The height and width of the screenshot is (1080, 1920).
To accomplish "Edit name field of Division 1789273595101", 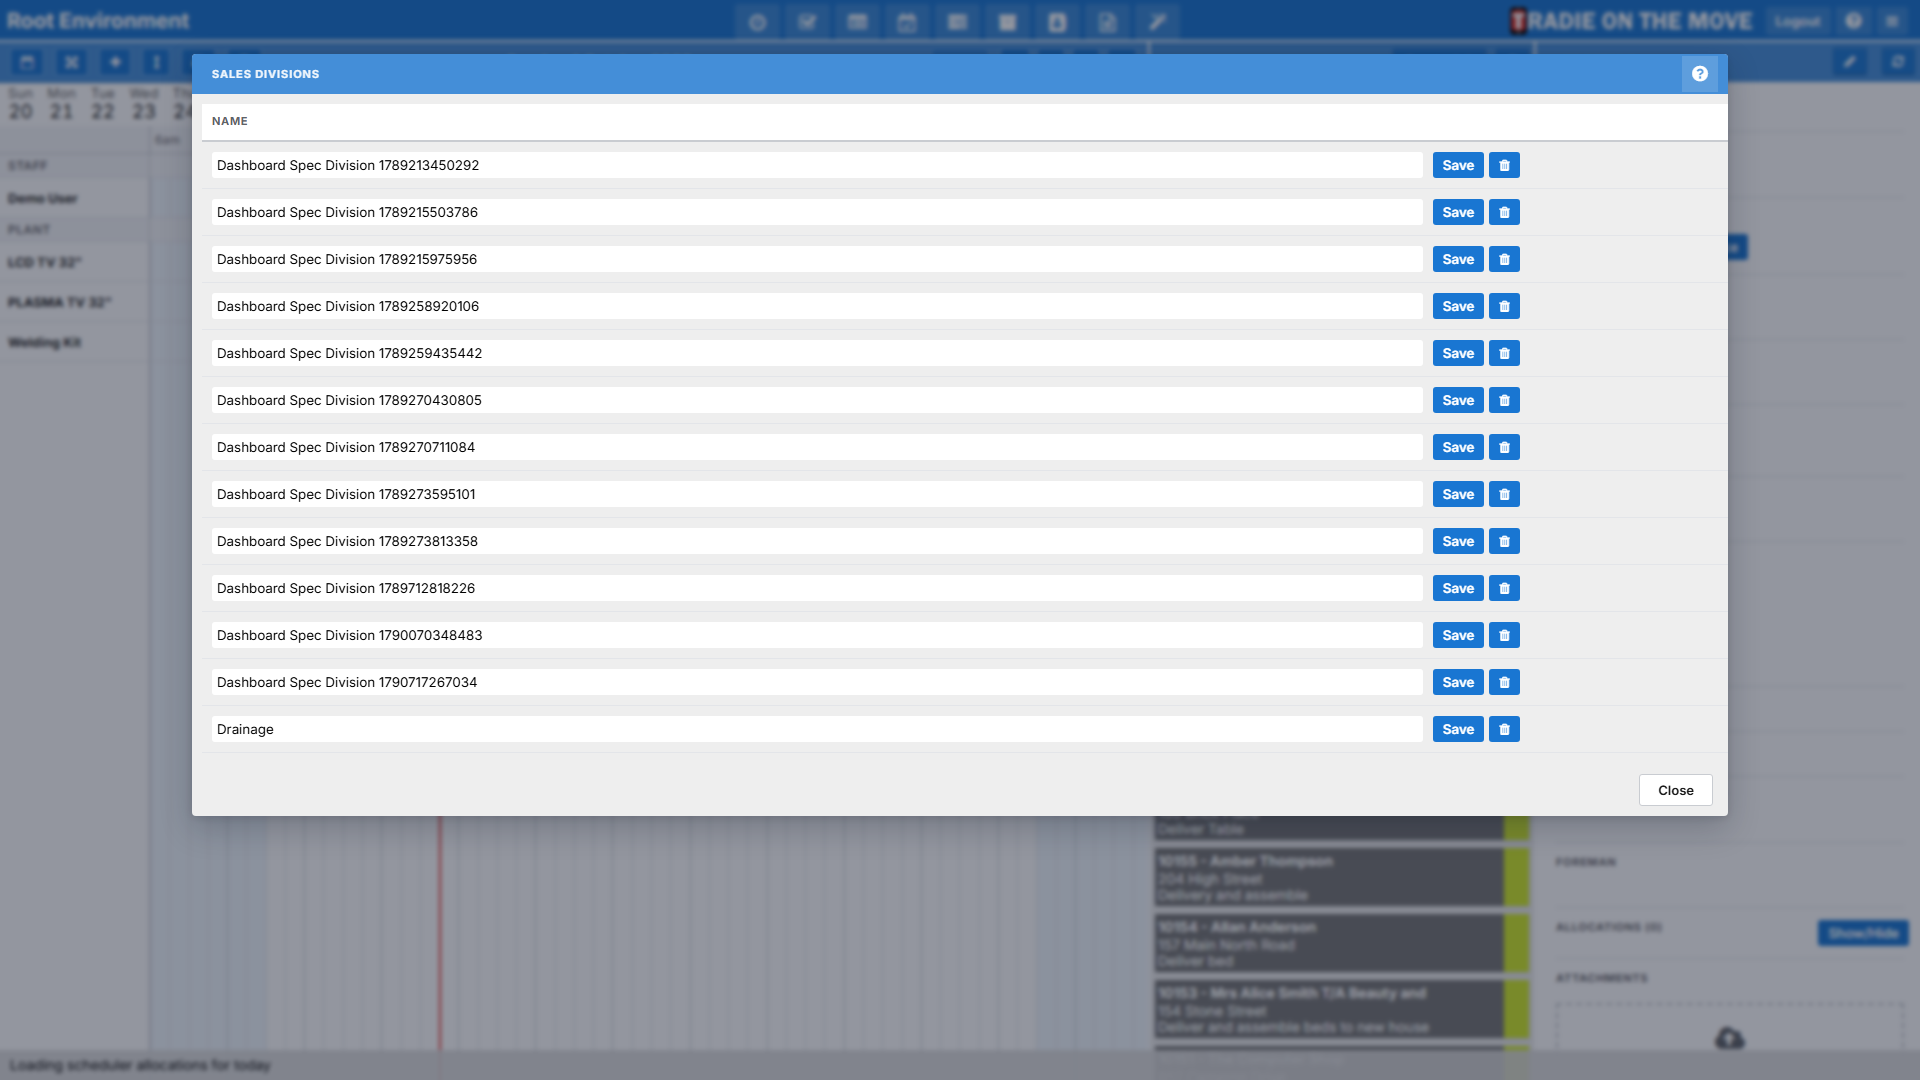I will 817,494.
